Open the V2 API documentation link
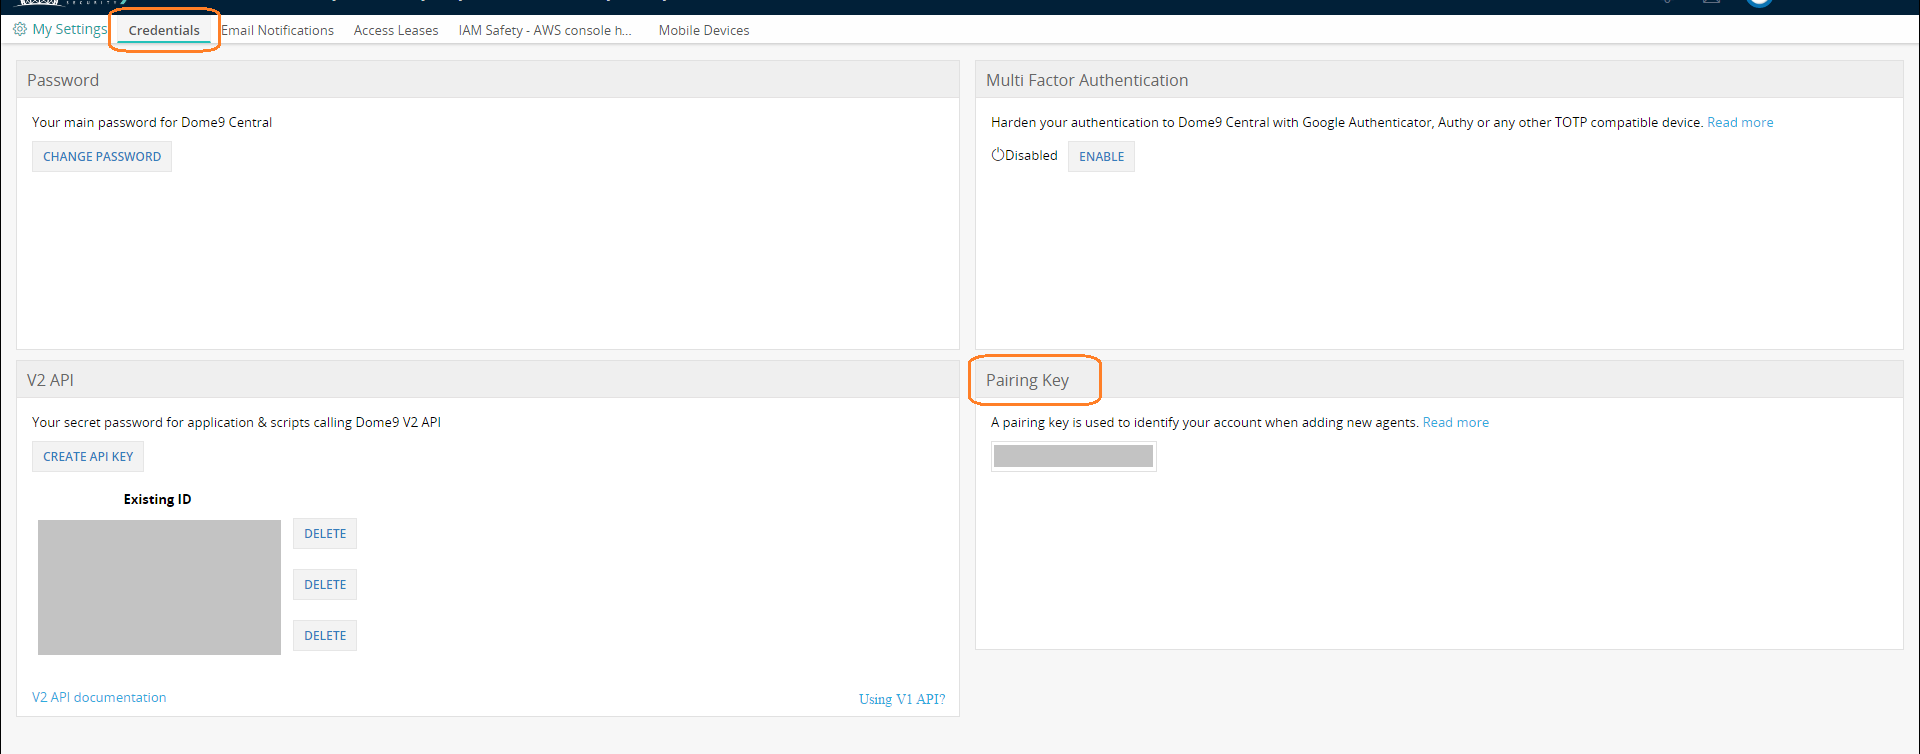Screen dimensions: 1920x754 coord(99,697)
